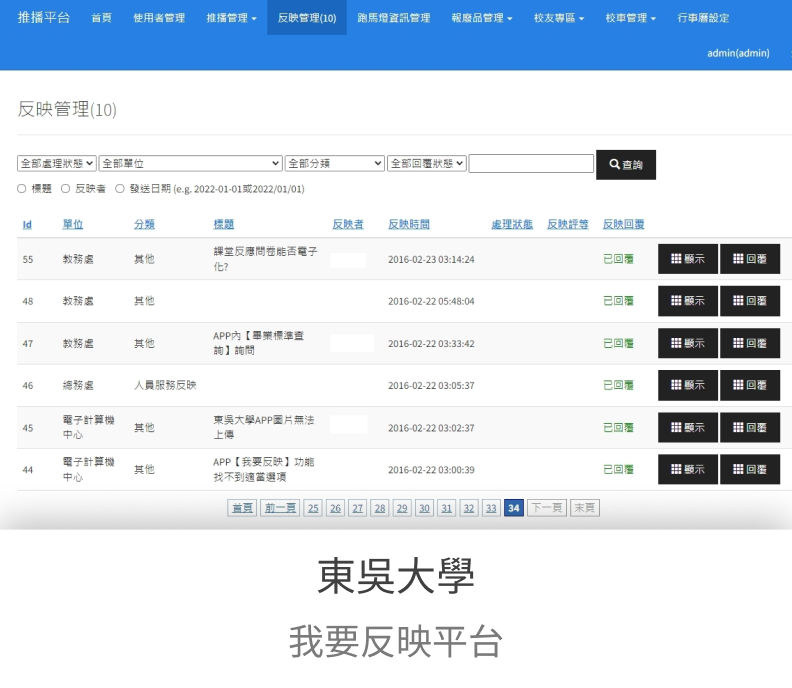Open the 全部回覆狀態 dropdown
Screen dimensions: 792x688
(x=427, y=163)
